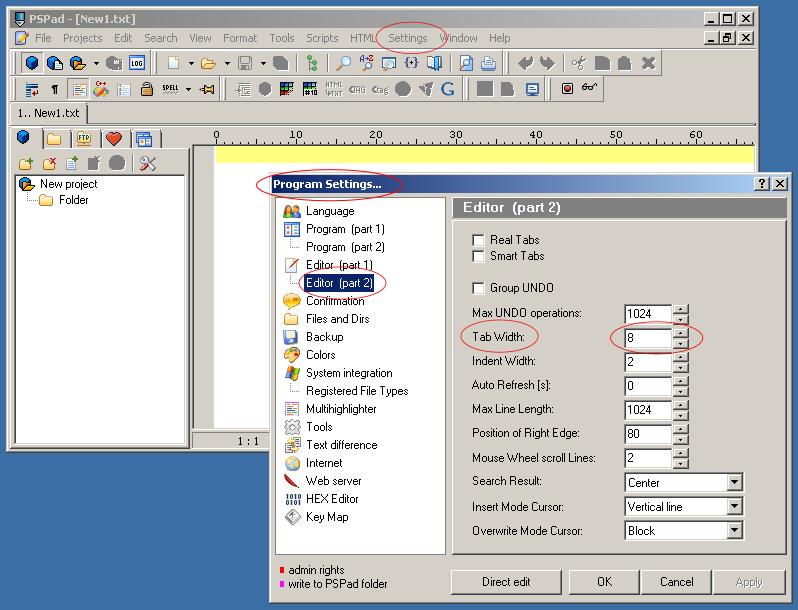This screenshot has width=798, height=610.
Task: Open the dropdown arrow next to save icon
Action: tap(263, 64)
